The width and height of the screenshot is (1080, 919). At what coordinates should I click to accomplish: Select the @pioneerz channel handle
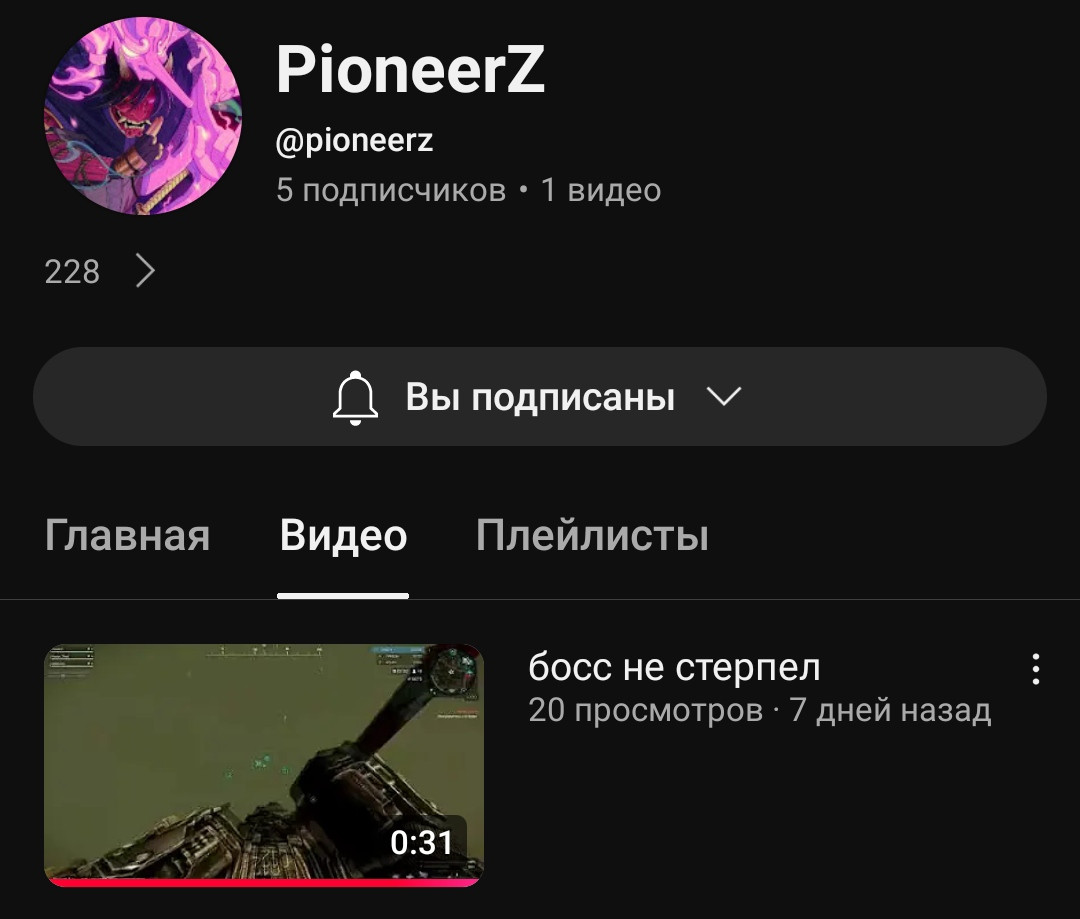coord(354,141)
